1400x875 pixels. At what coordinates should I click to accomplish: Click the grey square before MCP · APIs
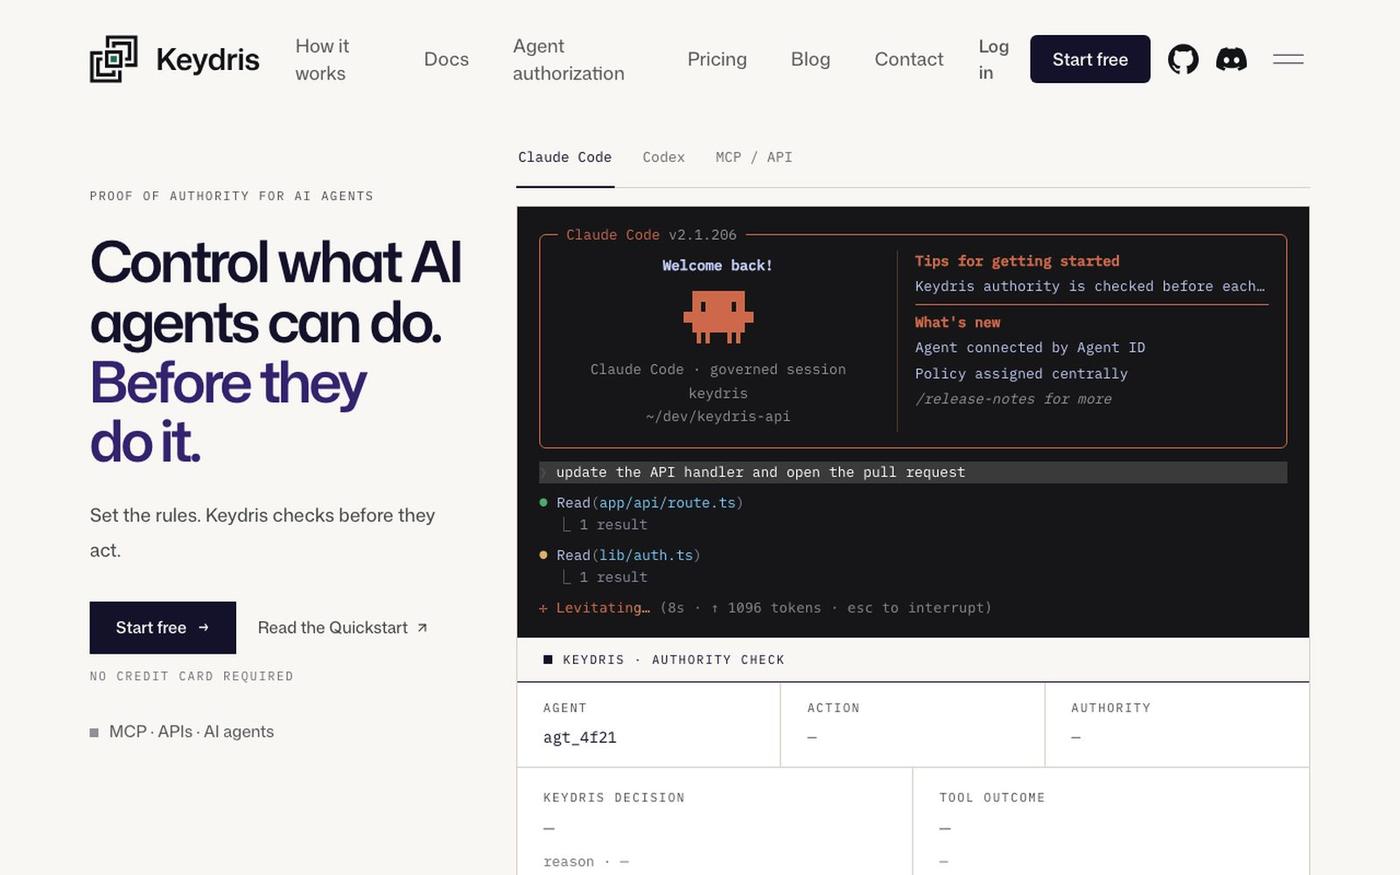[94, 733]
